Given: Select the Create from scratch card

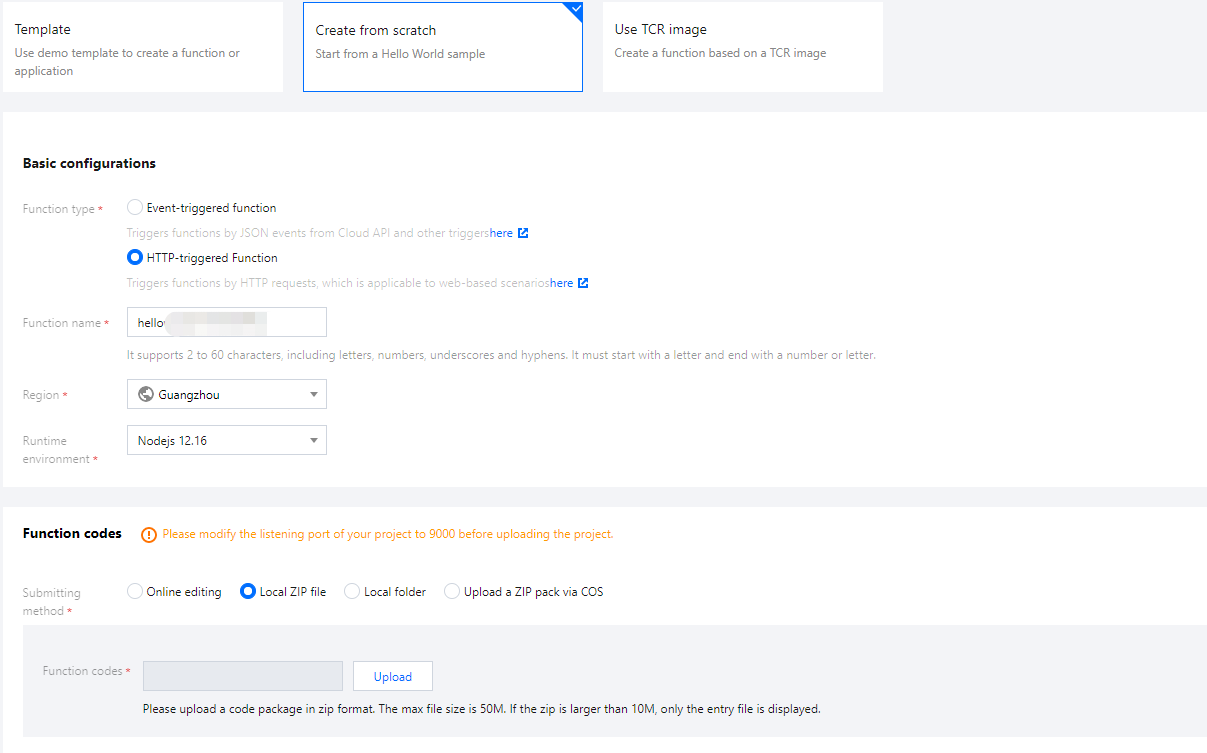Looking at the screenshot, I should coord(443,47).
